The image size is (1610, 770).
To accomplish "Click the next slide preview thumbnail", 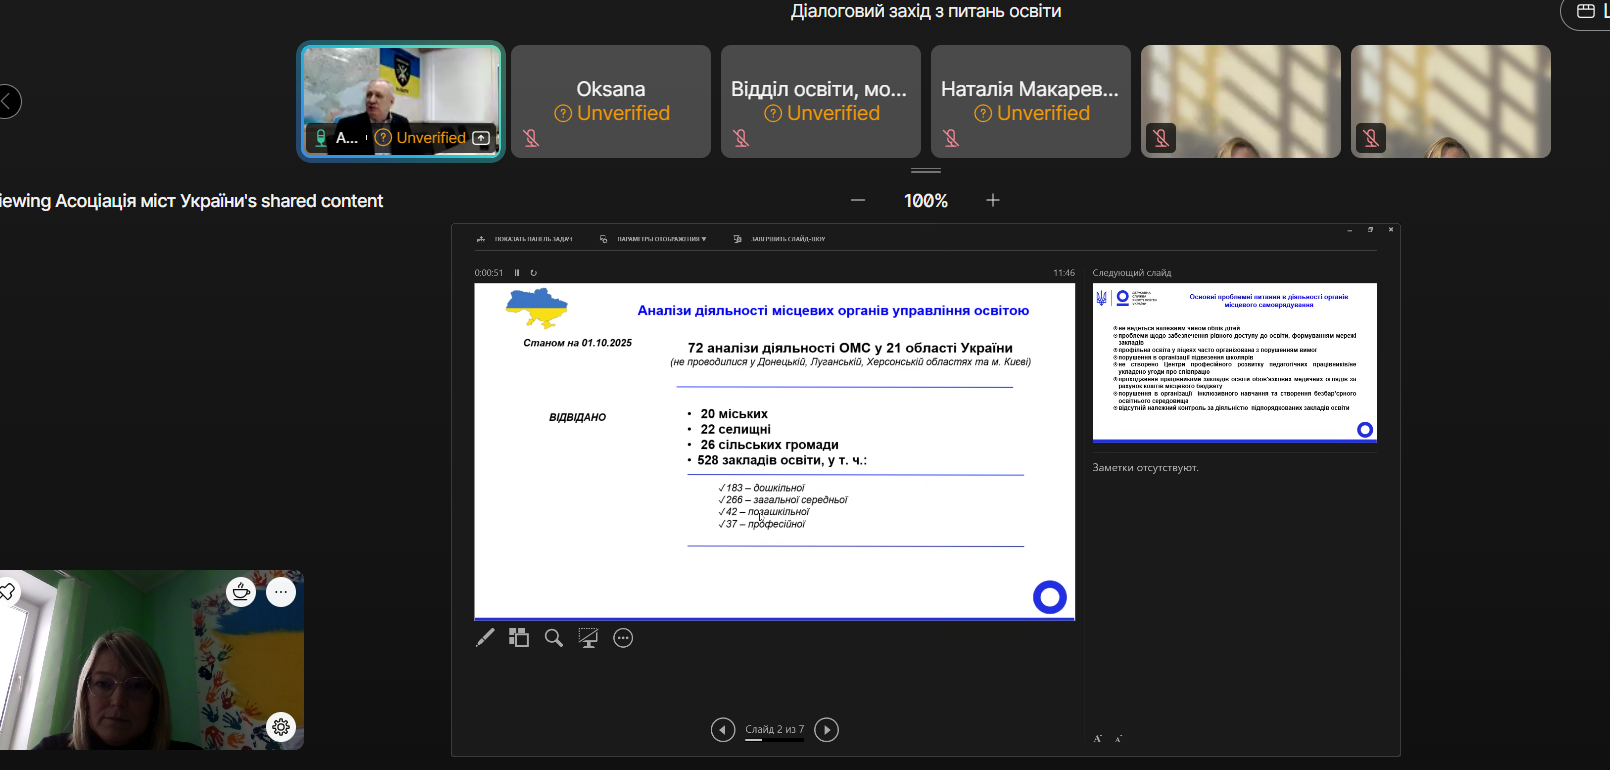I will tap(1234, 362).
